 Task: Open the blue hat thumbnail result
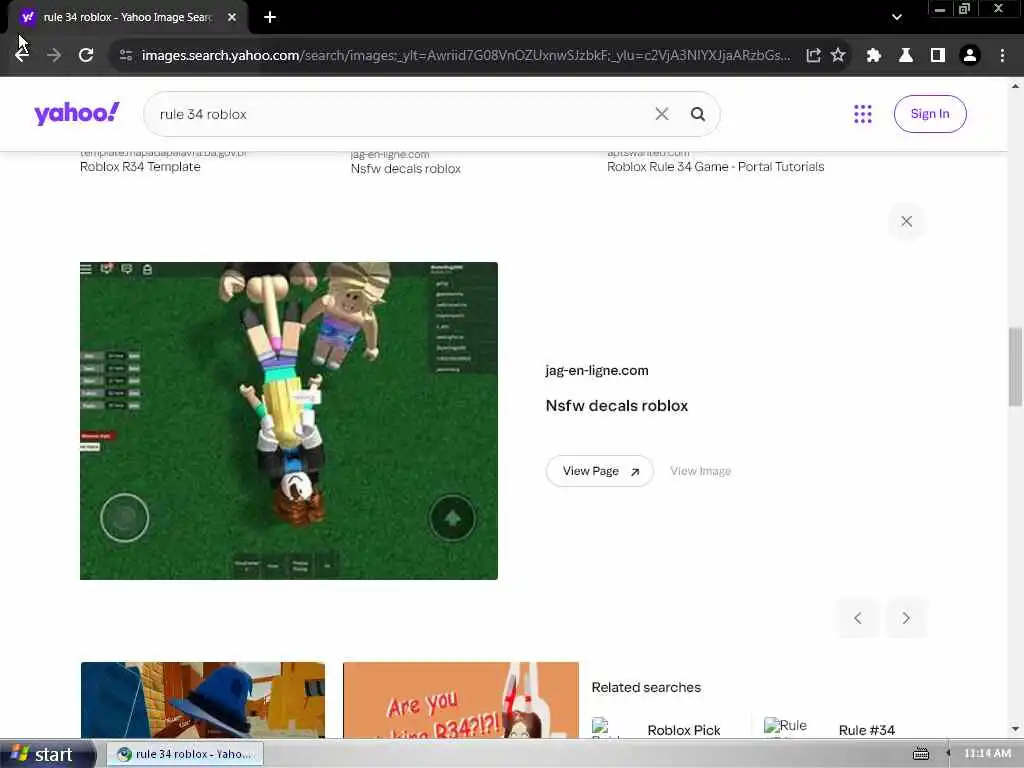click(202, 700)
